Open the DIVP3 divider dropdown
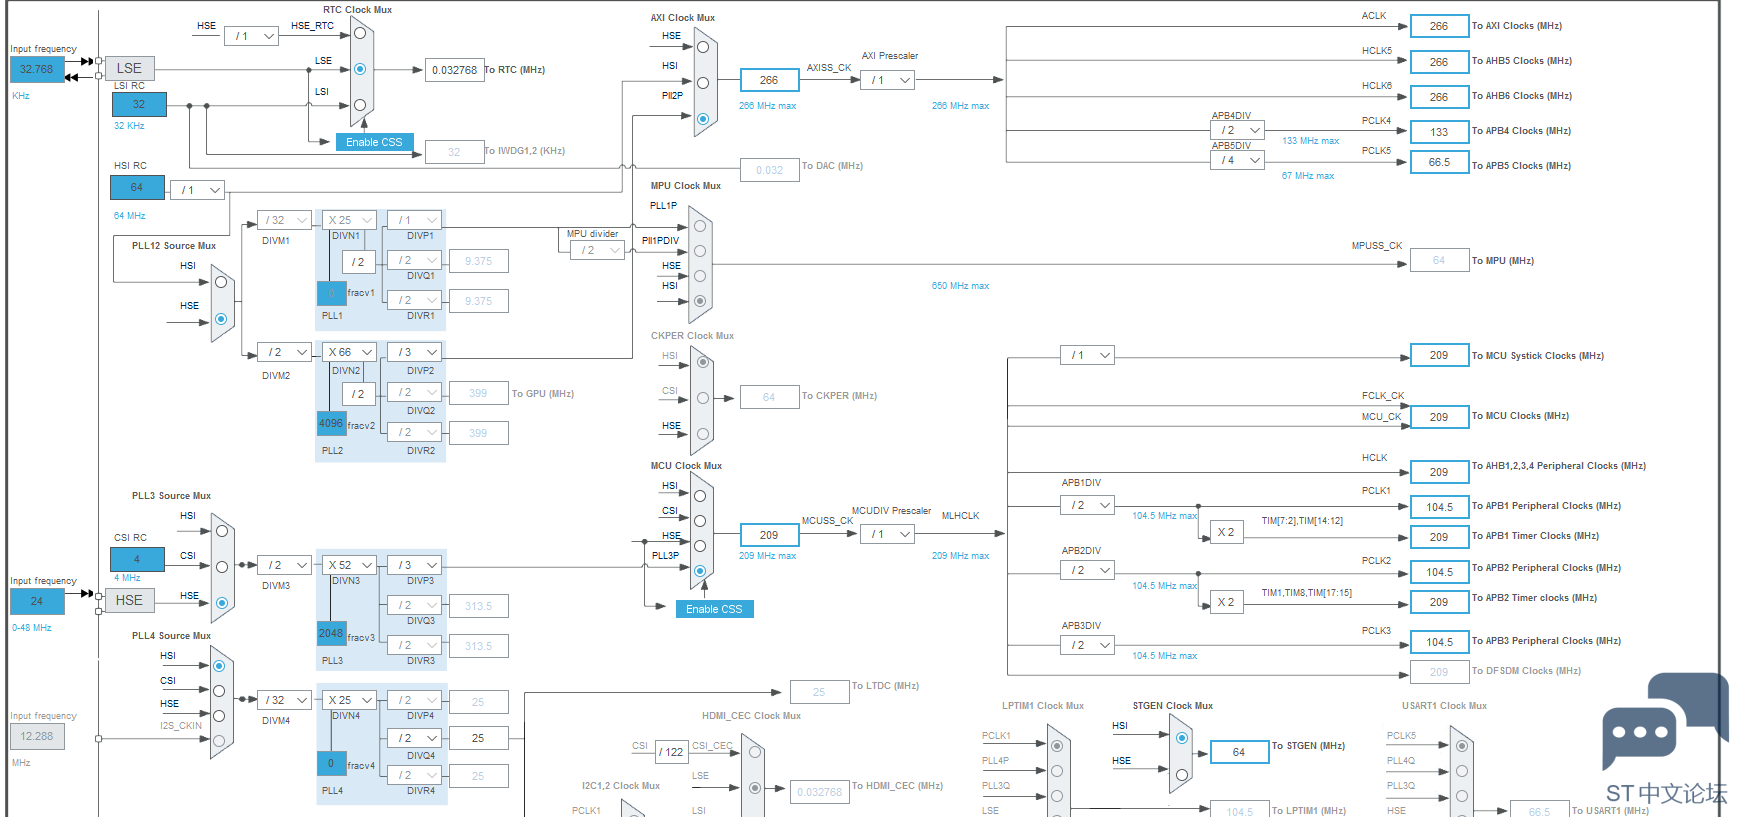 [415, 565]
